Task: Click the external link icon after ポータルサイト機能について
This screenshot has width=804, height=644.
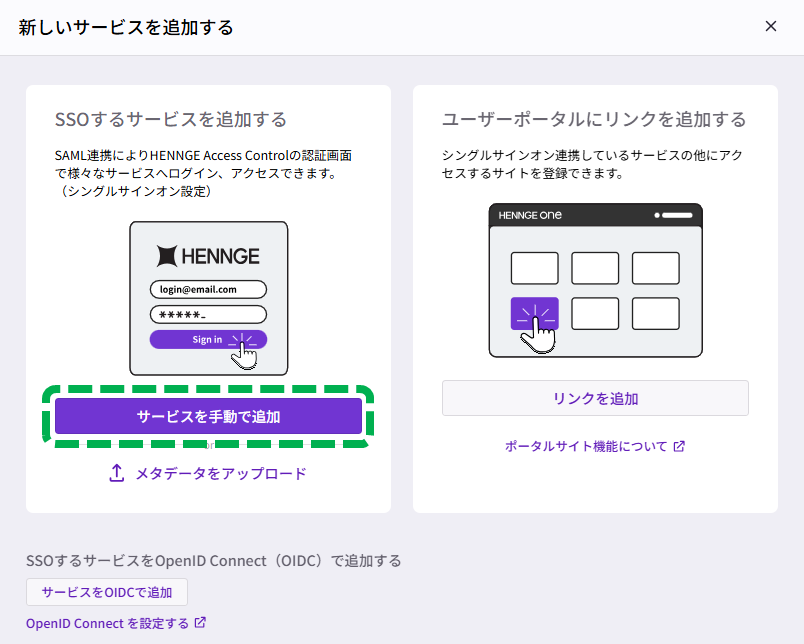Action: click(x=679, y=446)
